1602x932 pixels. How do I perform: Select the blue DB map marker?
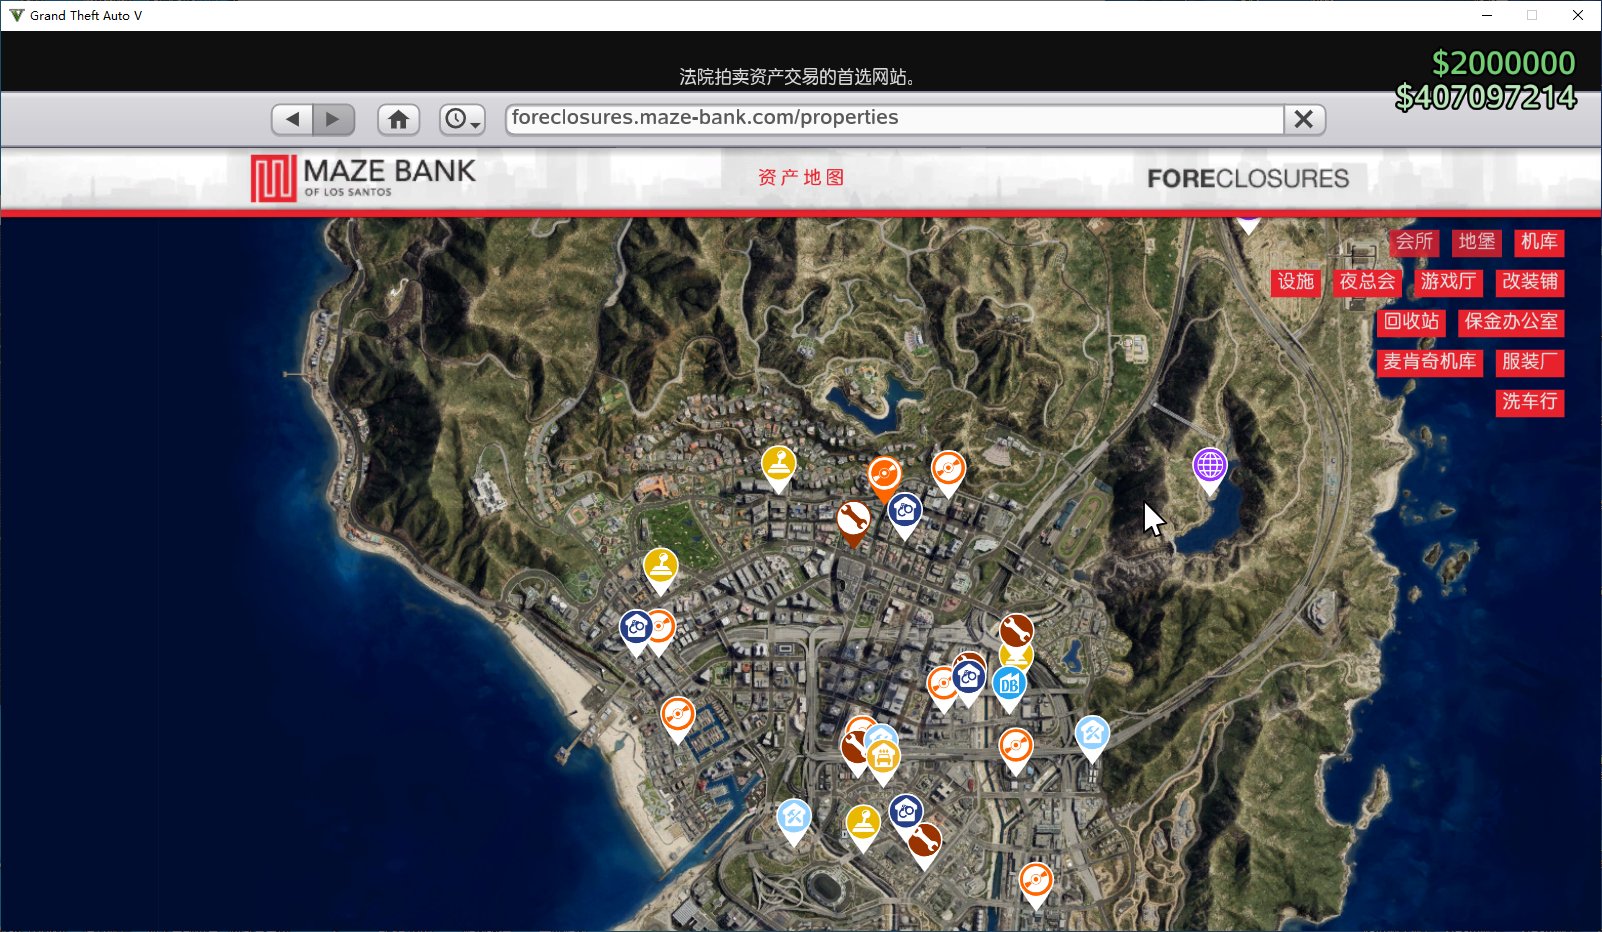pyautogui.click(x=1009, y=685)
